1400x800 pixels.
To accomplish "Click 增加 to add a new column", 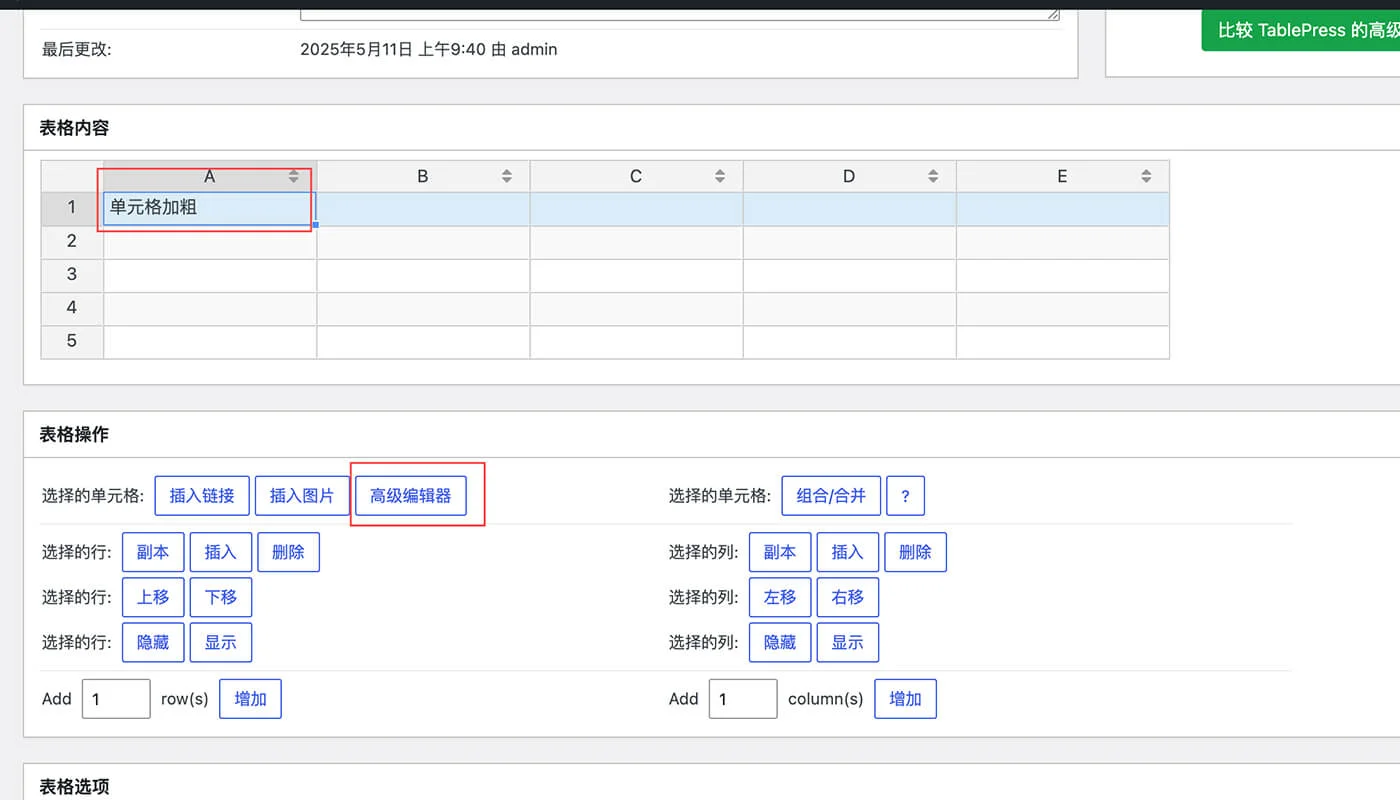I will [905, 698].
